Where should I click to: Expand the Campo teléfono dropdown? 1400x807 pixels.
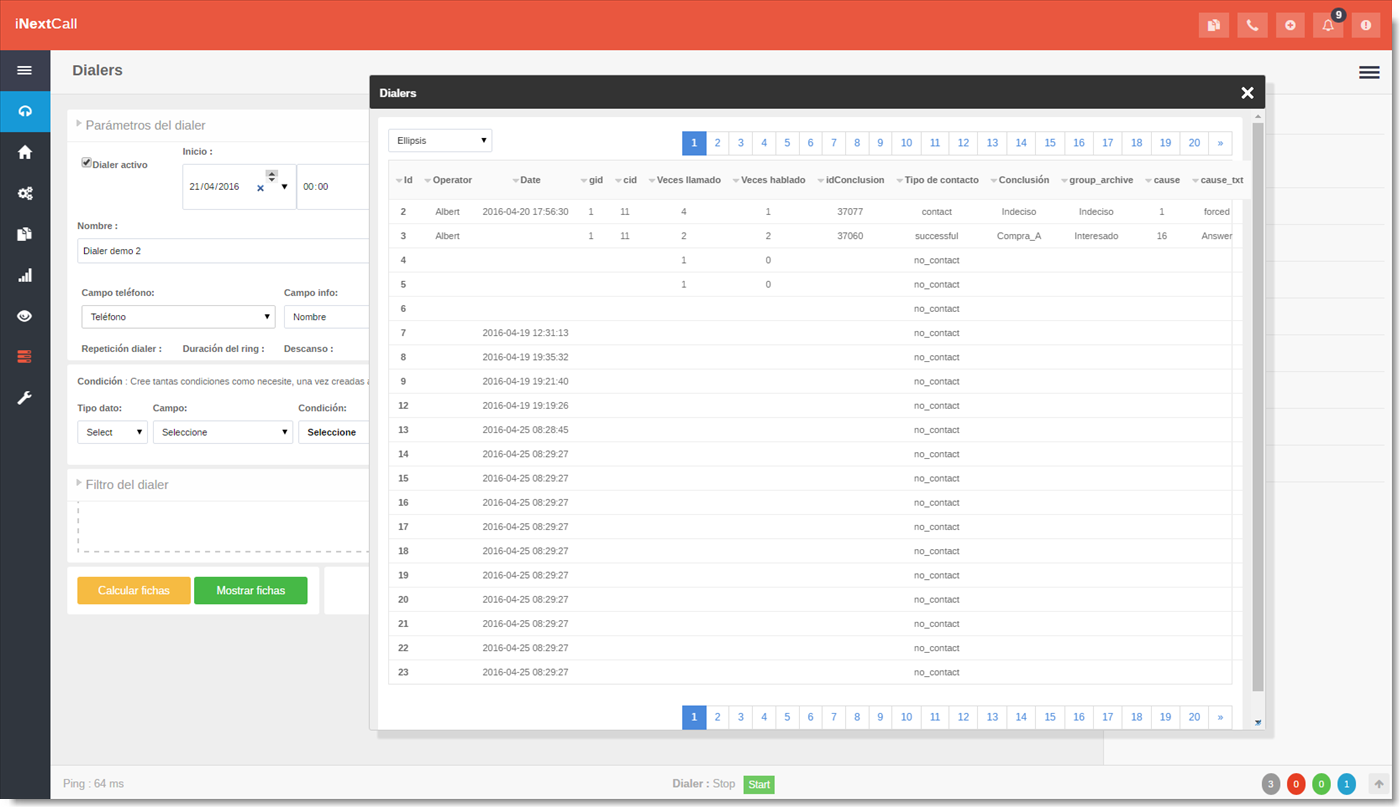click(178, 317)
